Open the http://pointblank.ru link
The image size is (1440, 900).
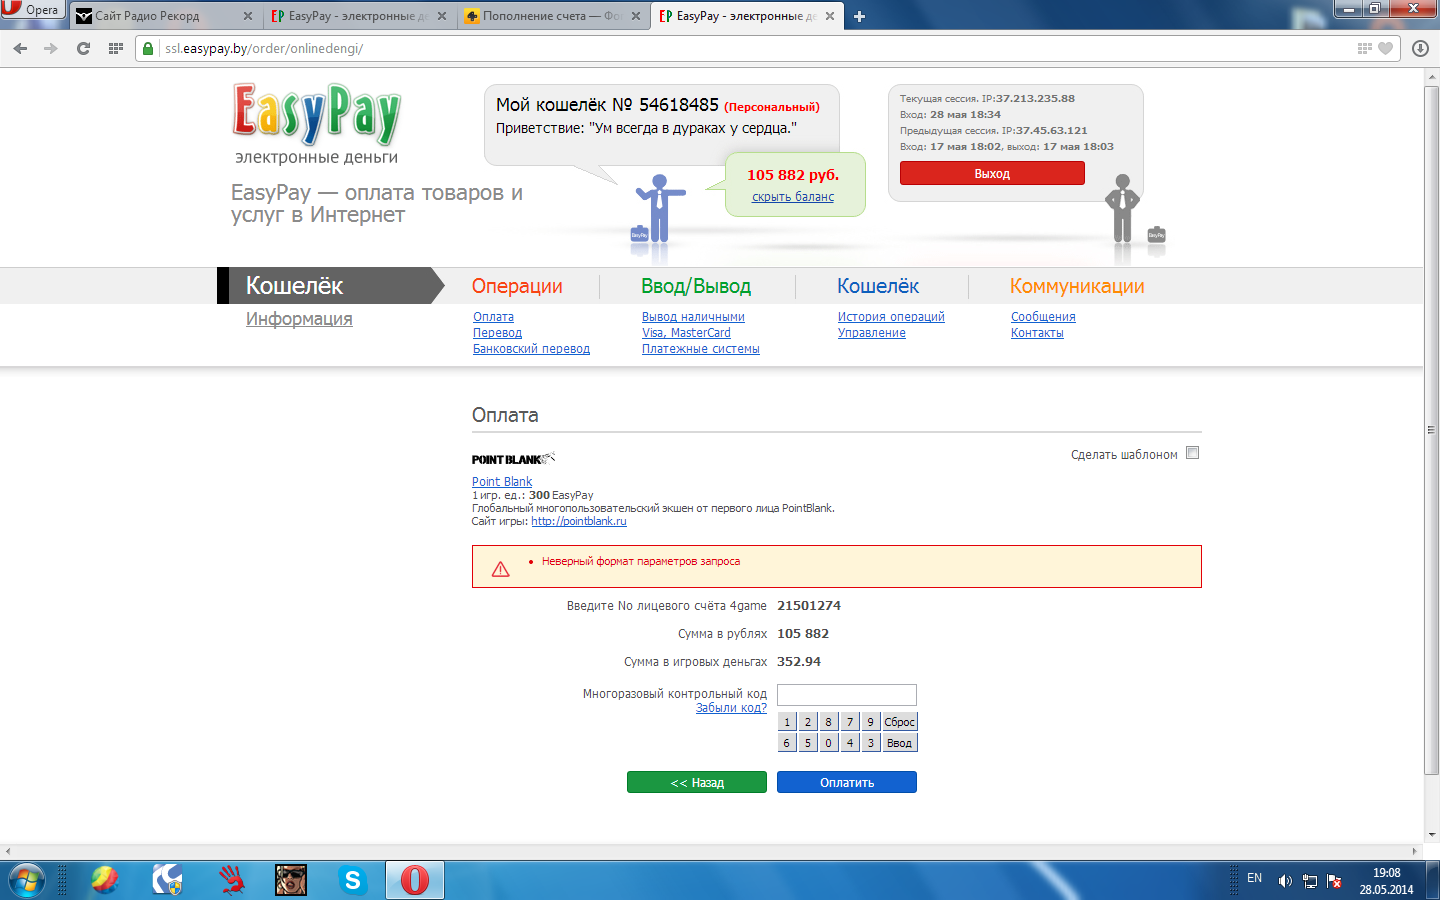point(579,521)
